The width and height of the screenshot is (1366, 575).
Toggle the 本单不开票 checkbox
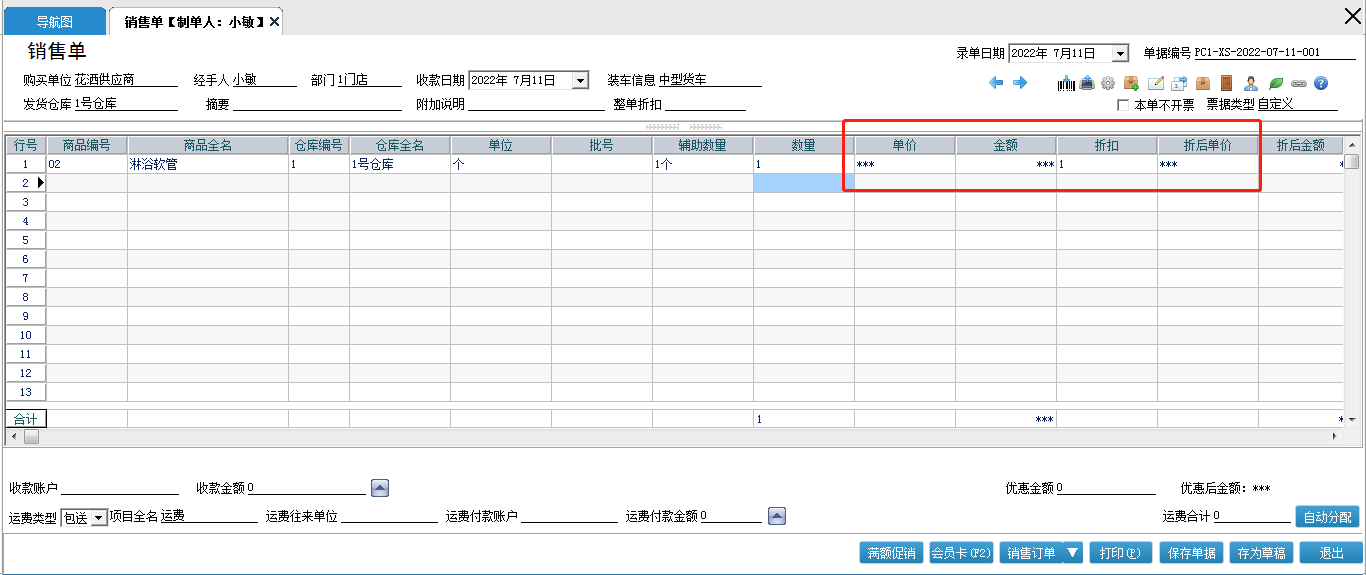(1122, 104)
